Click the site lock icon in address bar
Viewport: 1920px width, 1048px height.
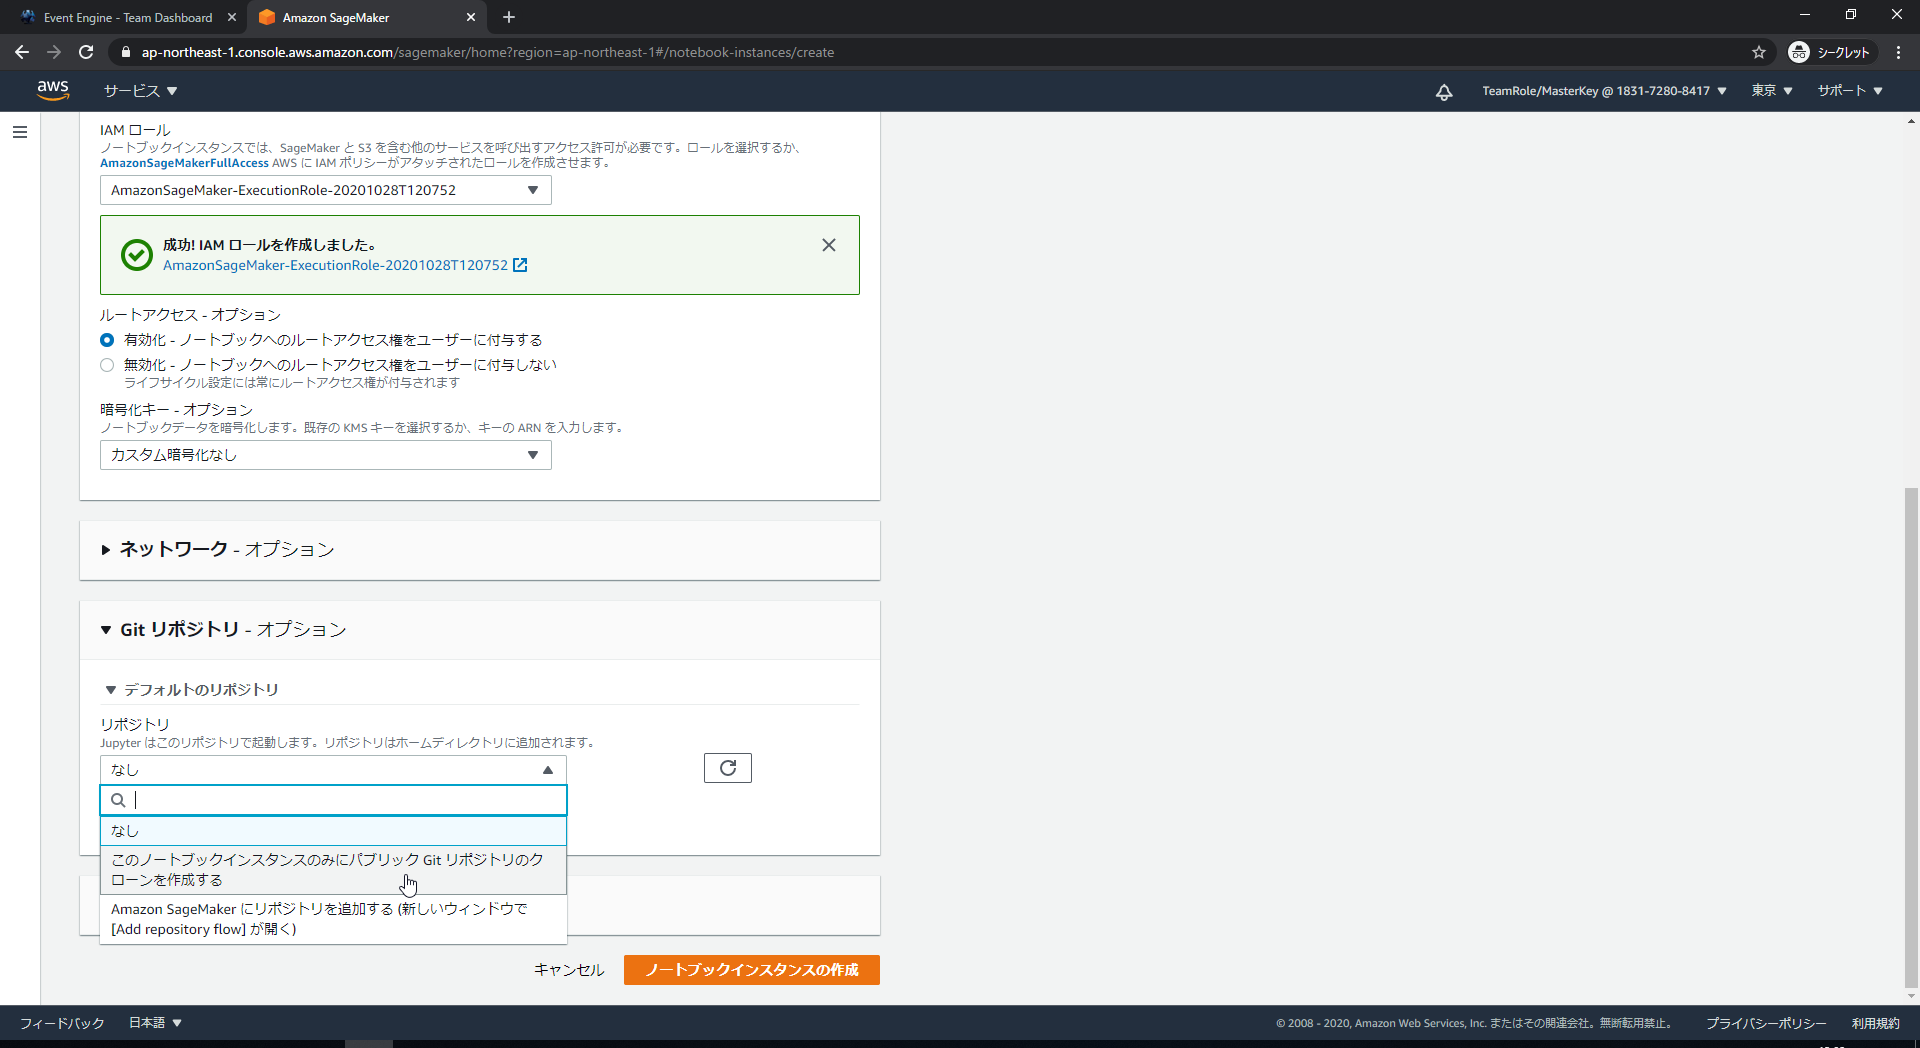[x=125, y=52]
